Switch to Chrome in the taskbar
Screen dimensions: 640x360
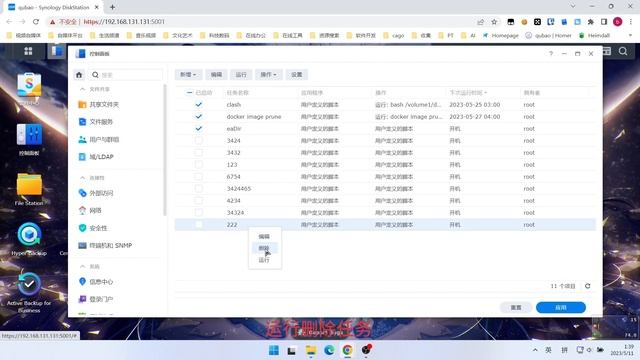pos(347,350)
